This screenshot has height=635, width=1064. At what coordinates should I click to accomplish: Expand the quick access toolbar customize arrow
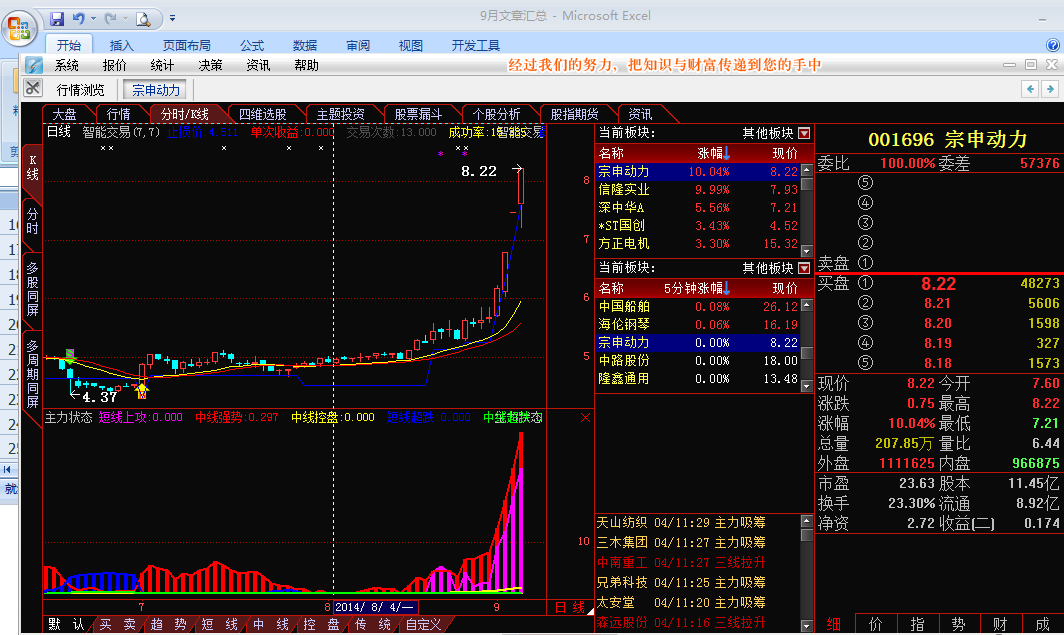[x=171, y=18]
